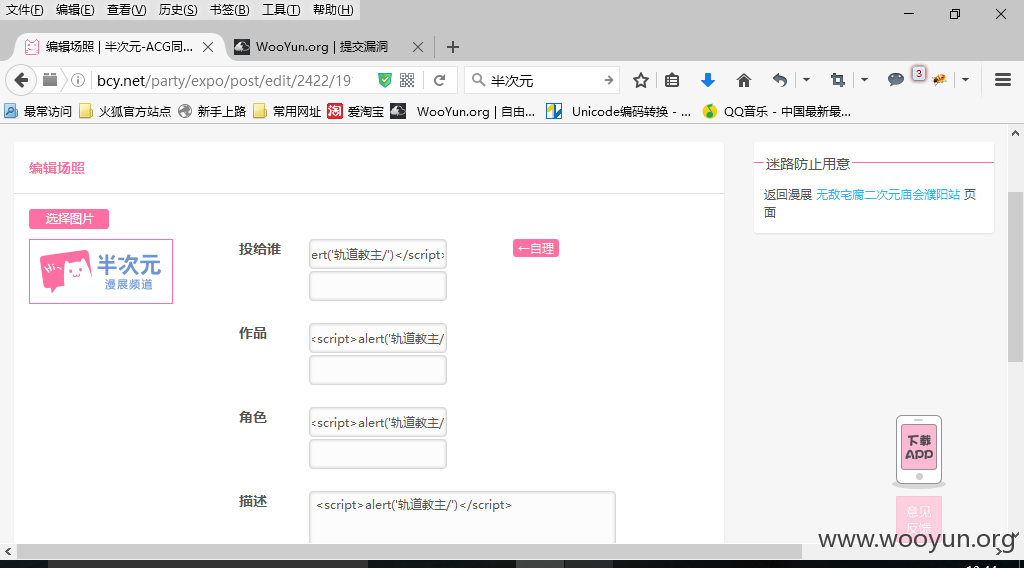Expand dropdown next to undo arrow
This screenshot has height=568, width=1024.
point(807,80)
